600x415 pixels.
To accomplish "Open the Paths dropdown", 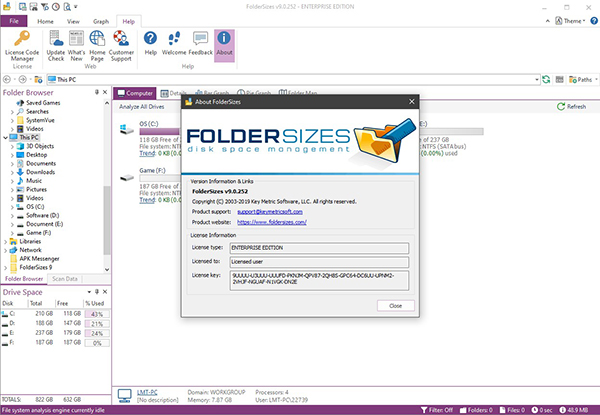I will (583, 80).
